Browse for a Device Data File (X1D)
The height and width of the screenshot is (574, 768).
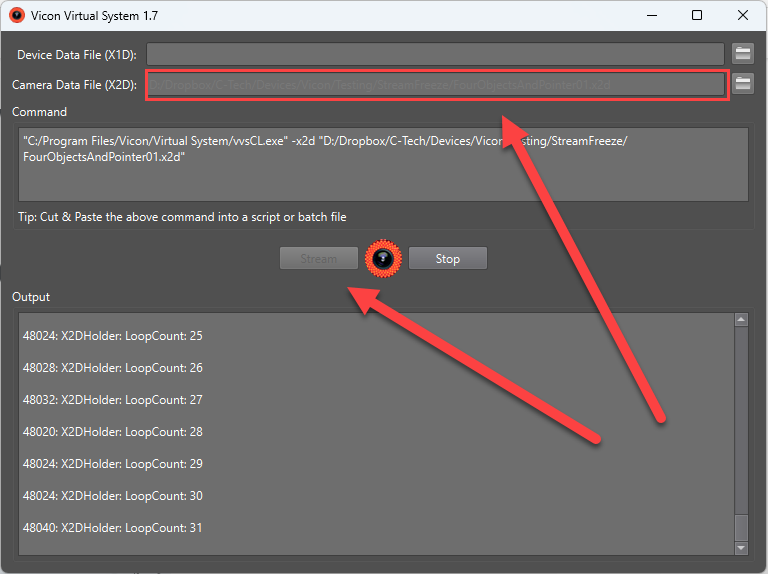[742, 54]
